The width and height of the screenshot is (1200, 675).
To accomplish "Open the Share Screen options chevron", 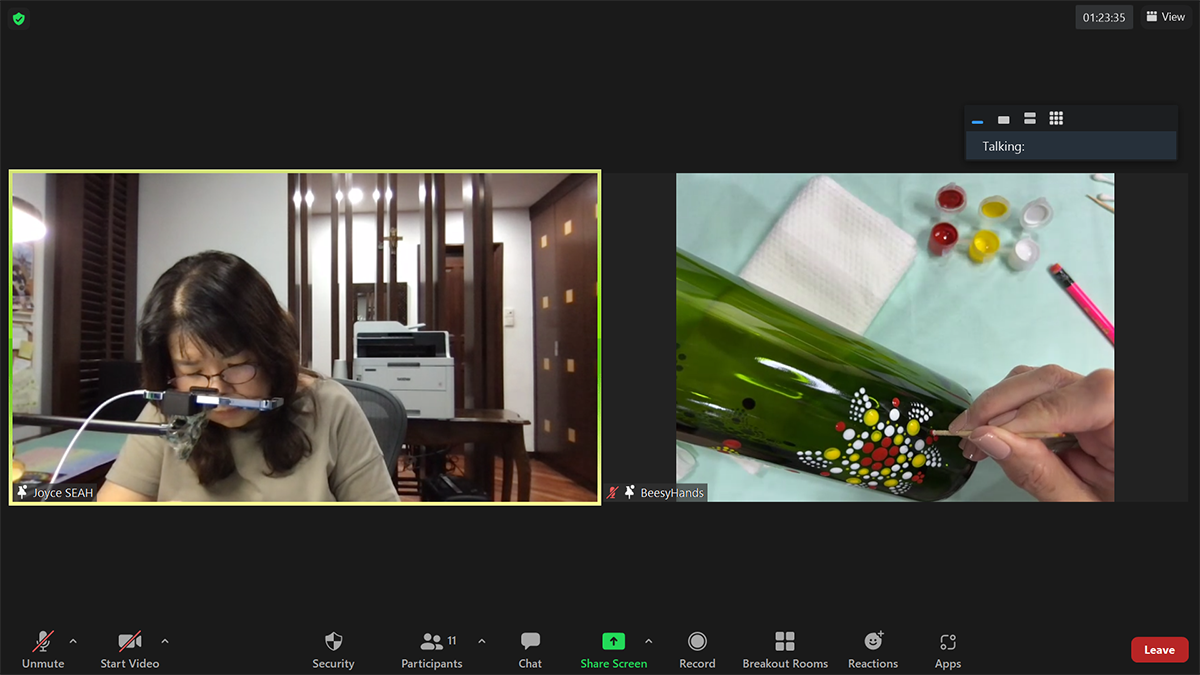I will (x=648, y=643).
